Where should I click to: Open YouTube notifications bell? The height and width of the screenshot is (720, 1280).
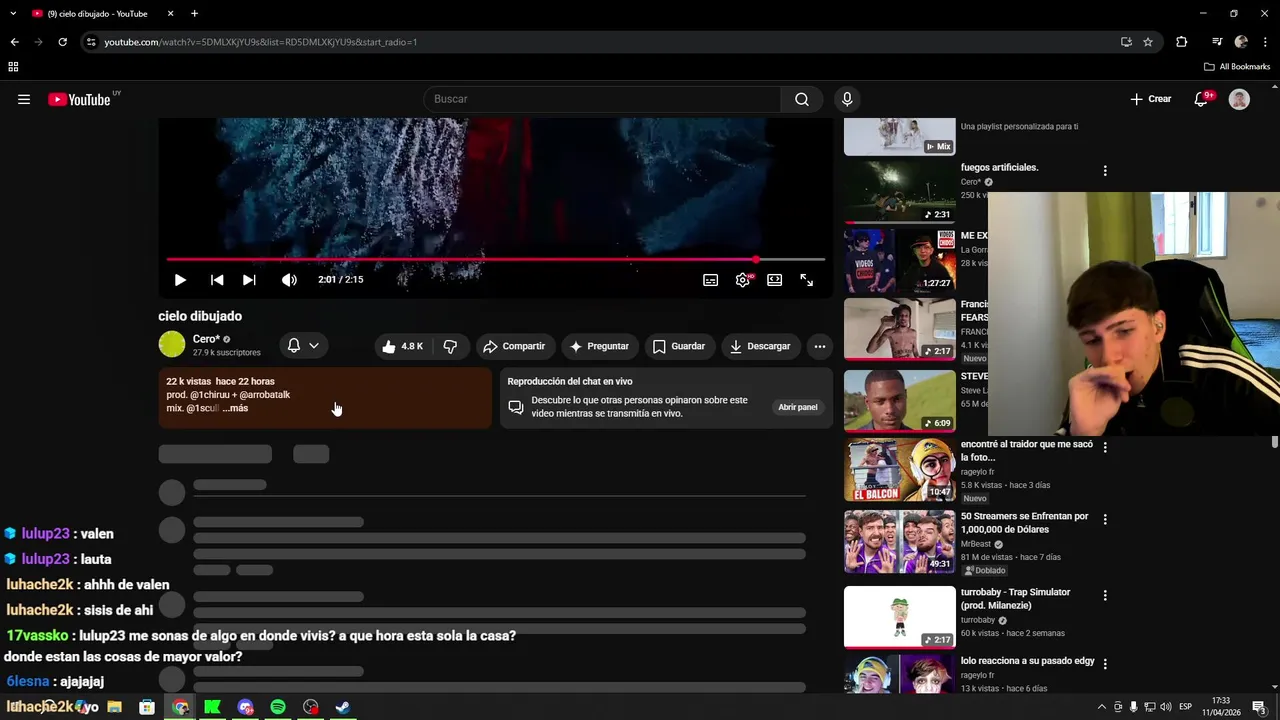click(x=1203, y=99)
